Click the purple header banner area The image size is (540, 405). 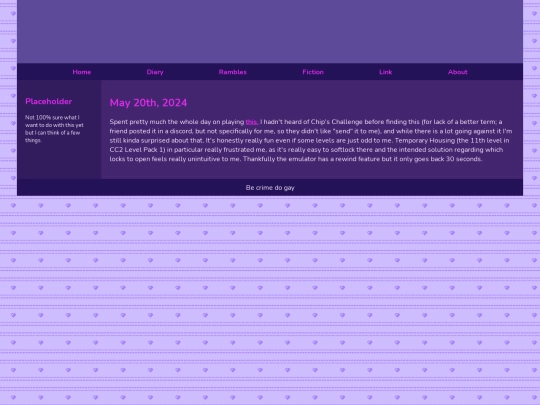pos(270,31)
